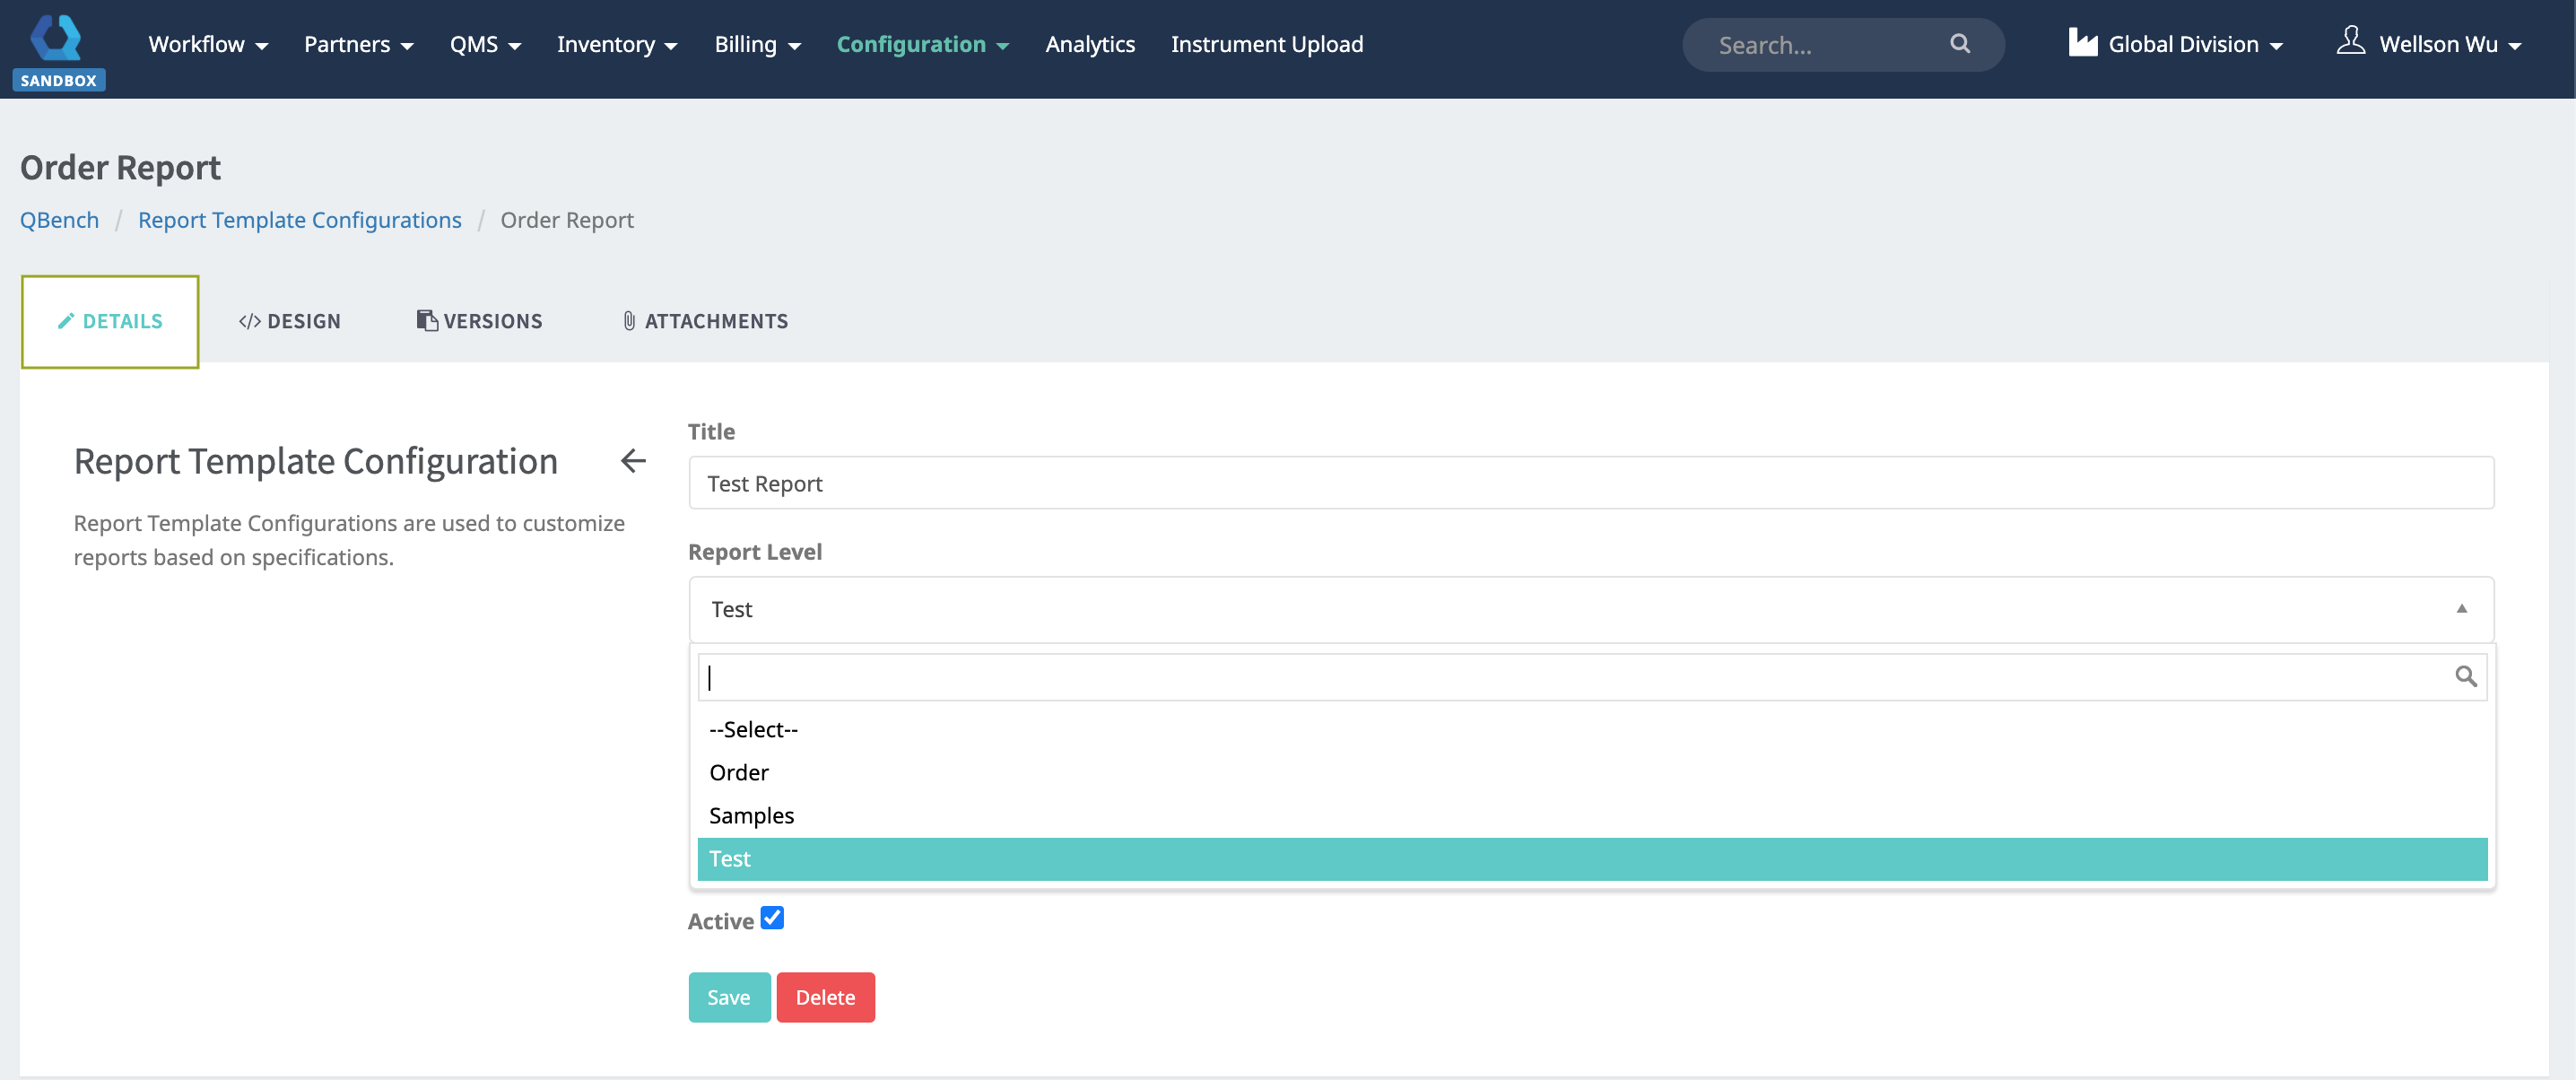
Task: Open the Analytics menu item
Action: [x=1089, y=44]
